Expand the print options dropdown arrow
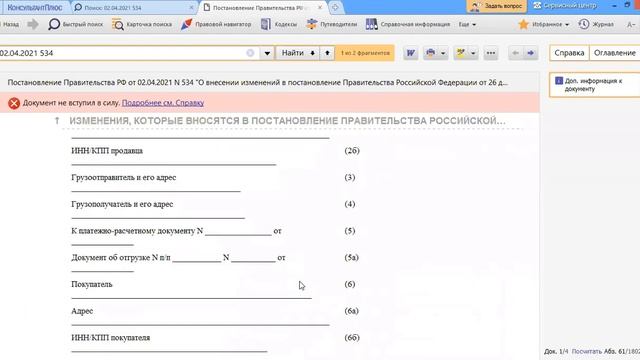Viewport: 640px width, 360px height. [x=443, y=53]
